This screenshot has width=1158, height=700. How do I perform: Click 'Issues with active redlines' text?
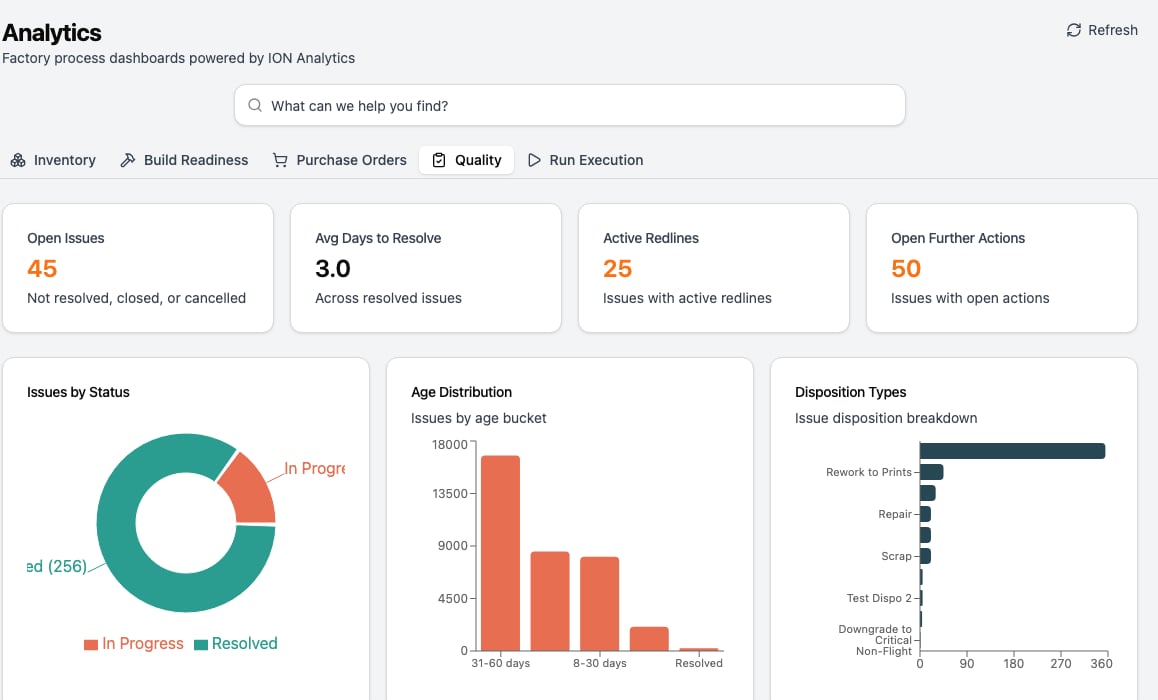(x=688, y=298)
